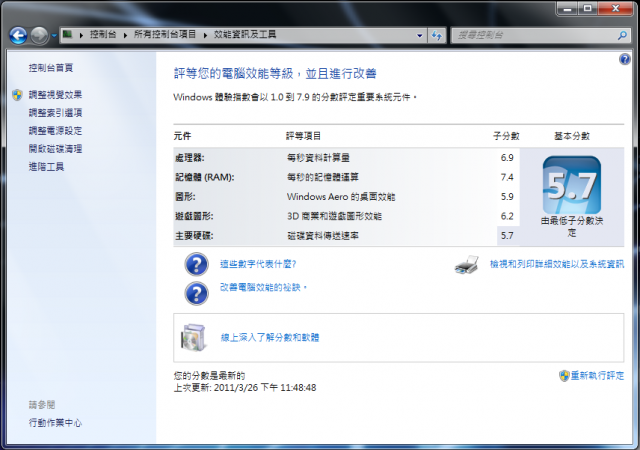Open help via the blue question mark icon
The height and width of the screenshot is (450, 640).
pos(624,60)
